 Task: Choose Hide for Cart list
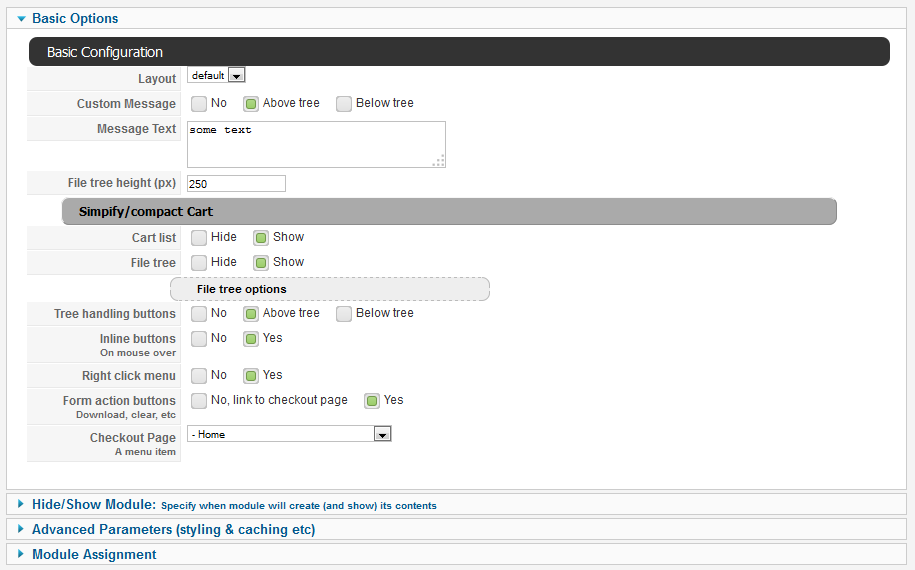199,237
